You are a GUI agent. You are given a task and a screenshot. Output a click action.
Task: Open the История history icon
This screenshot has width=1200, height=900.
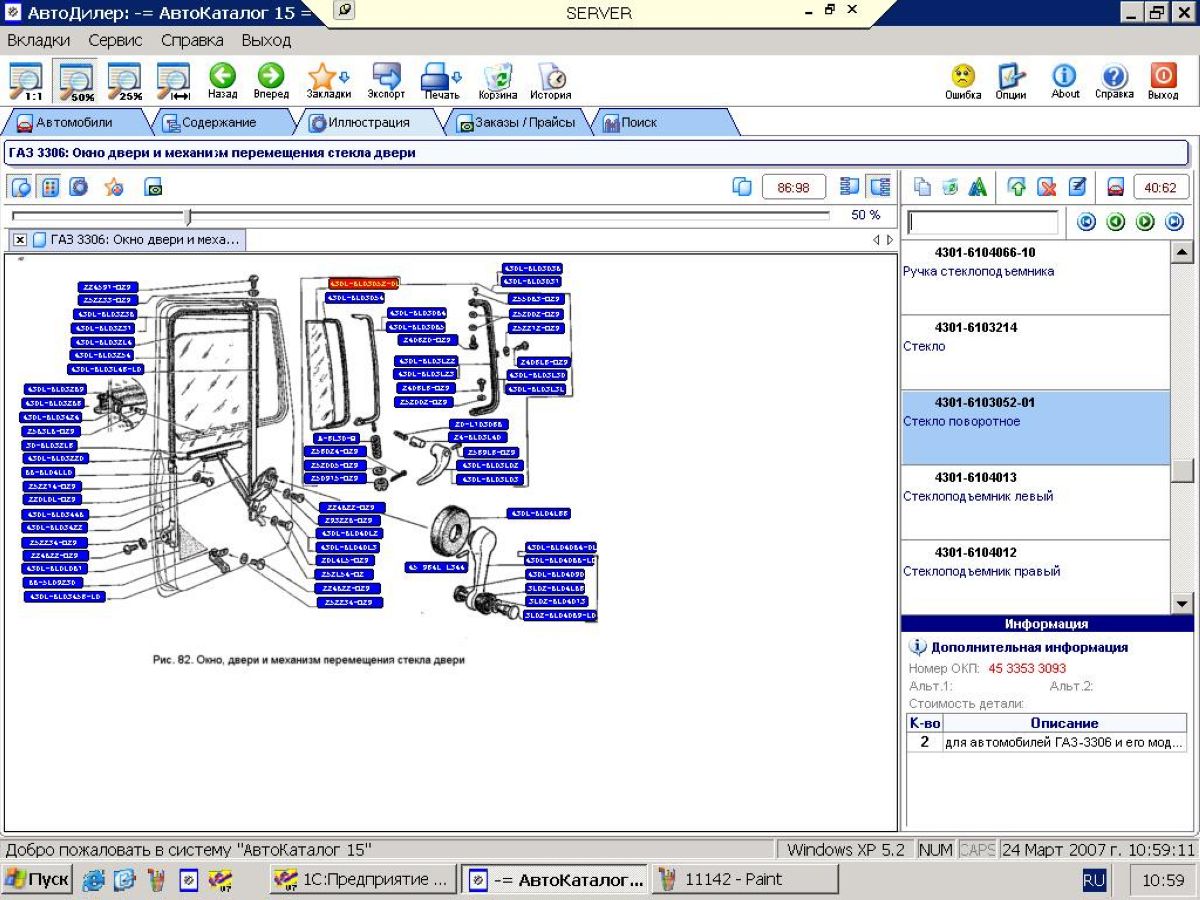click(x=551, y=77)
